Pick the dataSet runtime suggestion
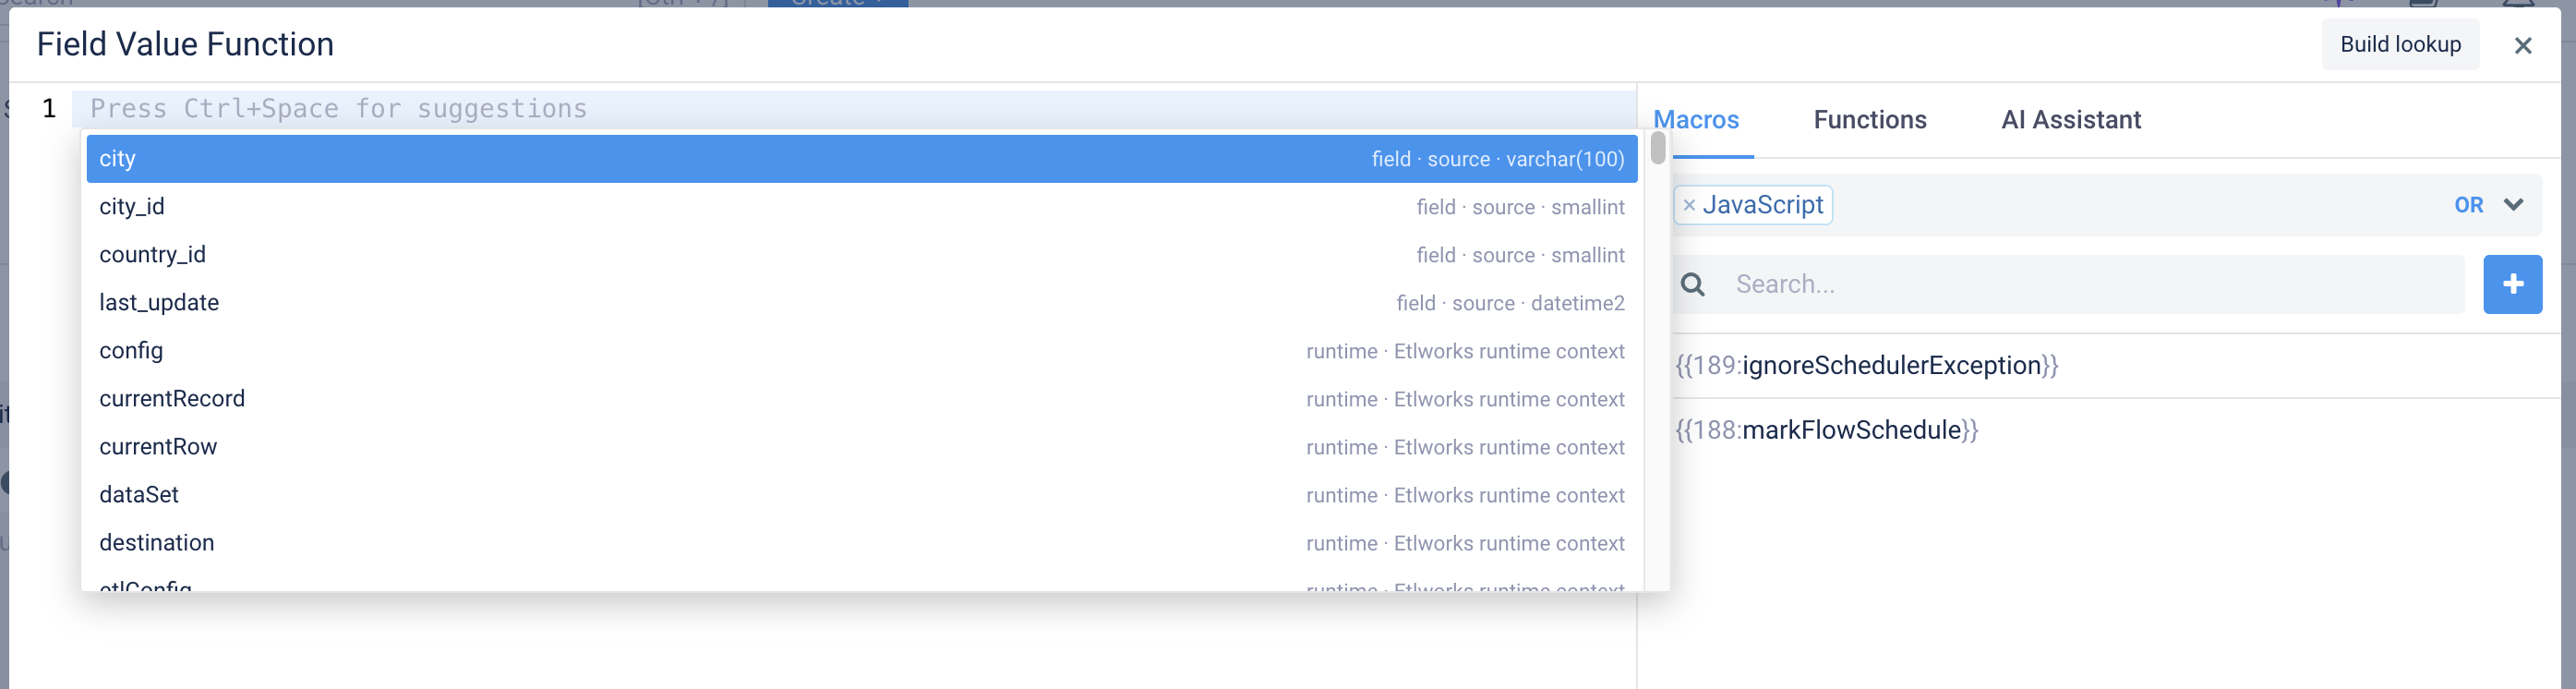The width and height of the screenshot is (2576, 689). 861,495
